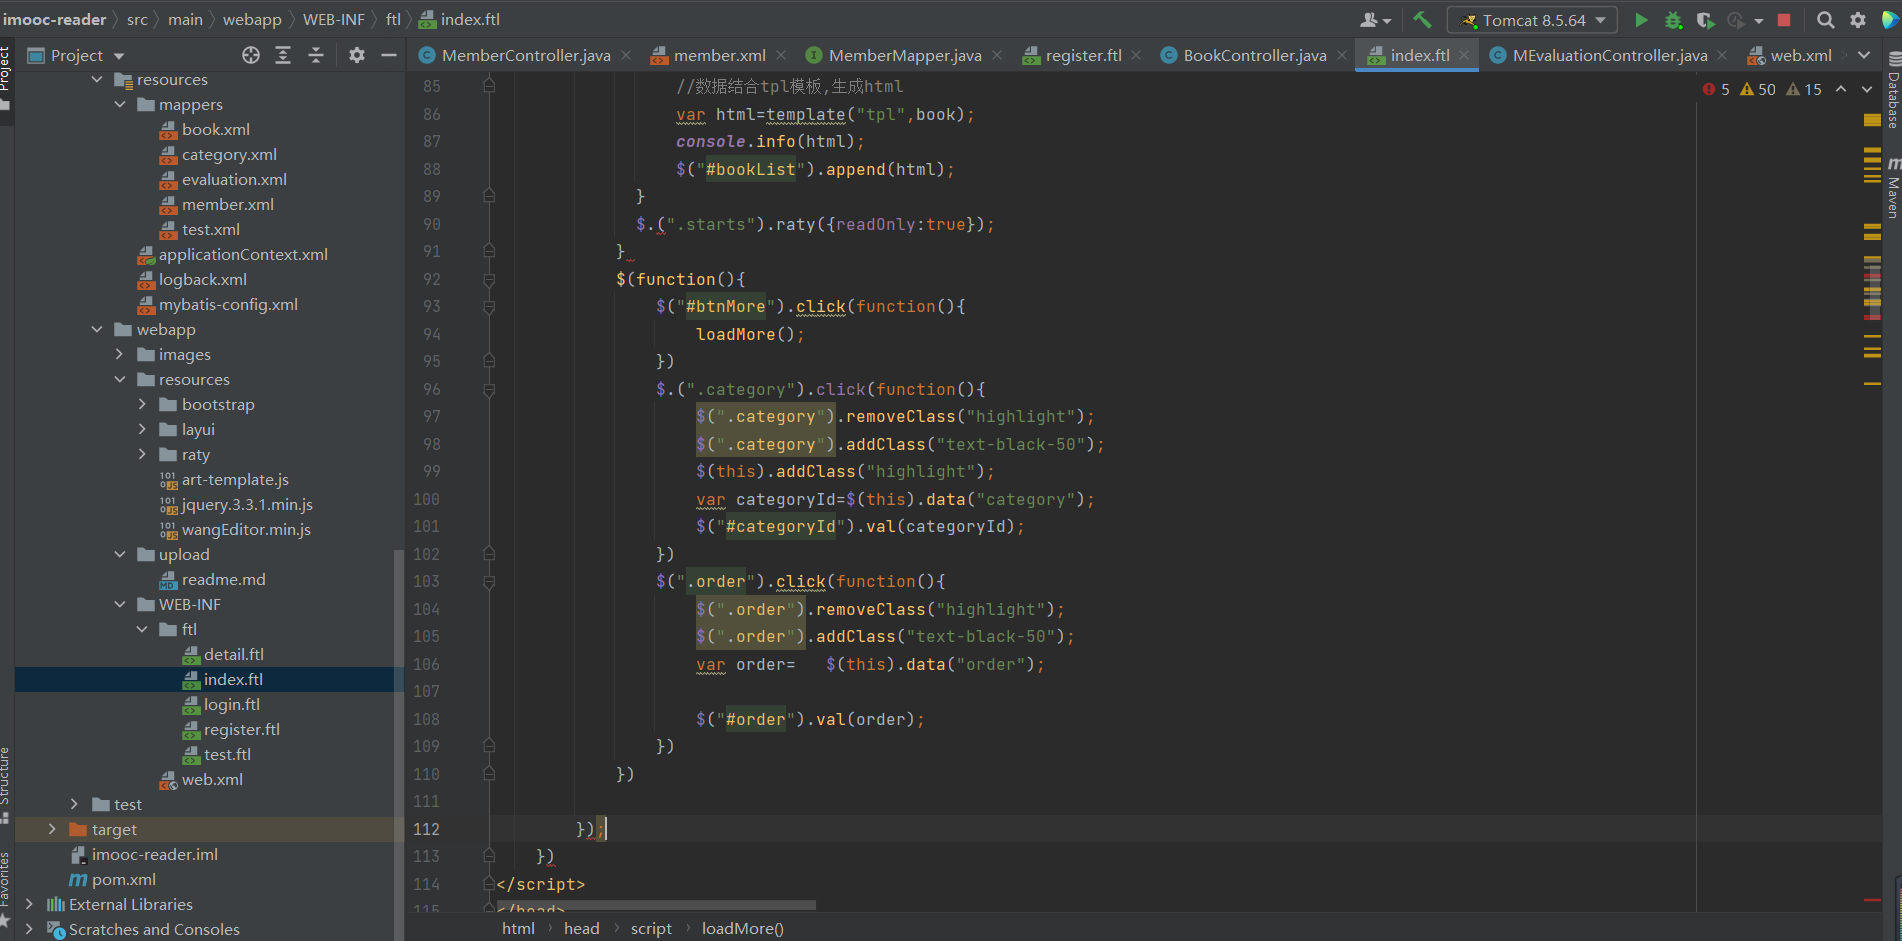The width and height of the screenshot is (1902, 941).
Task: Expand the images folder
Action: [x=120, y=354]
